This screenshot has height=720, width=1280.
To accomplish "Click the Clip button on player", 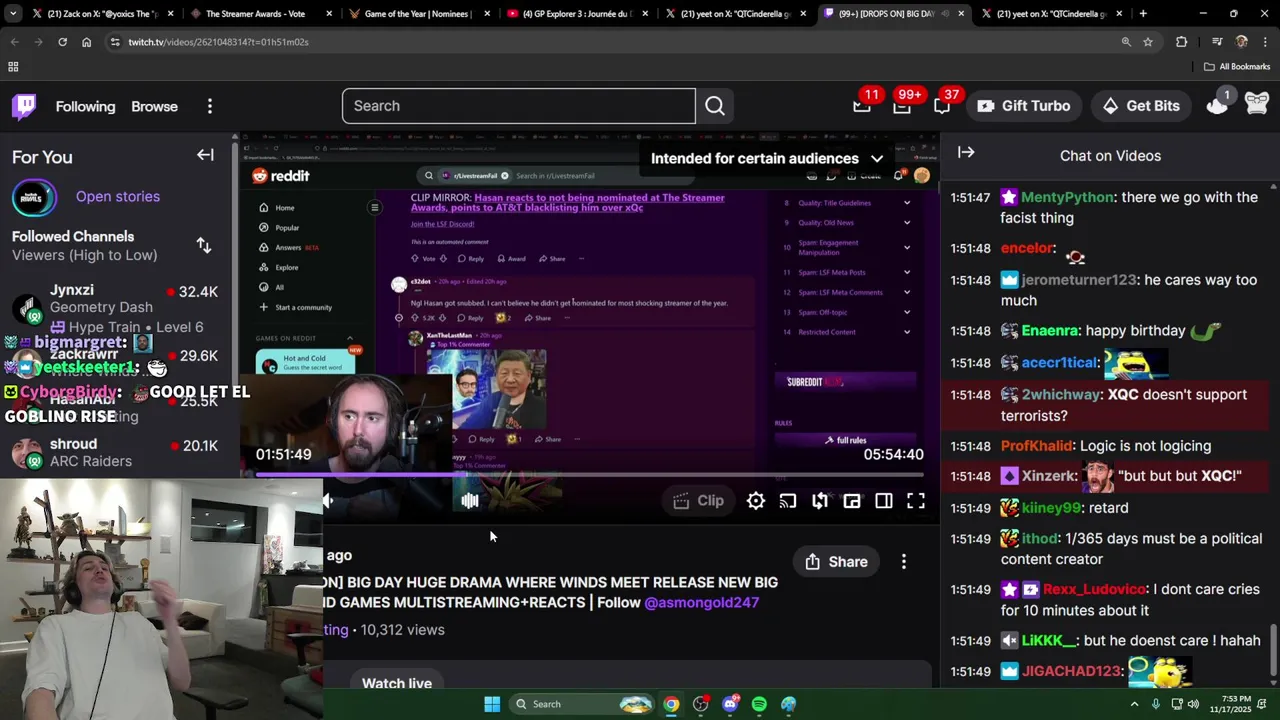I will coord(698,501).
